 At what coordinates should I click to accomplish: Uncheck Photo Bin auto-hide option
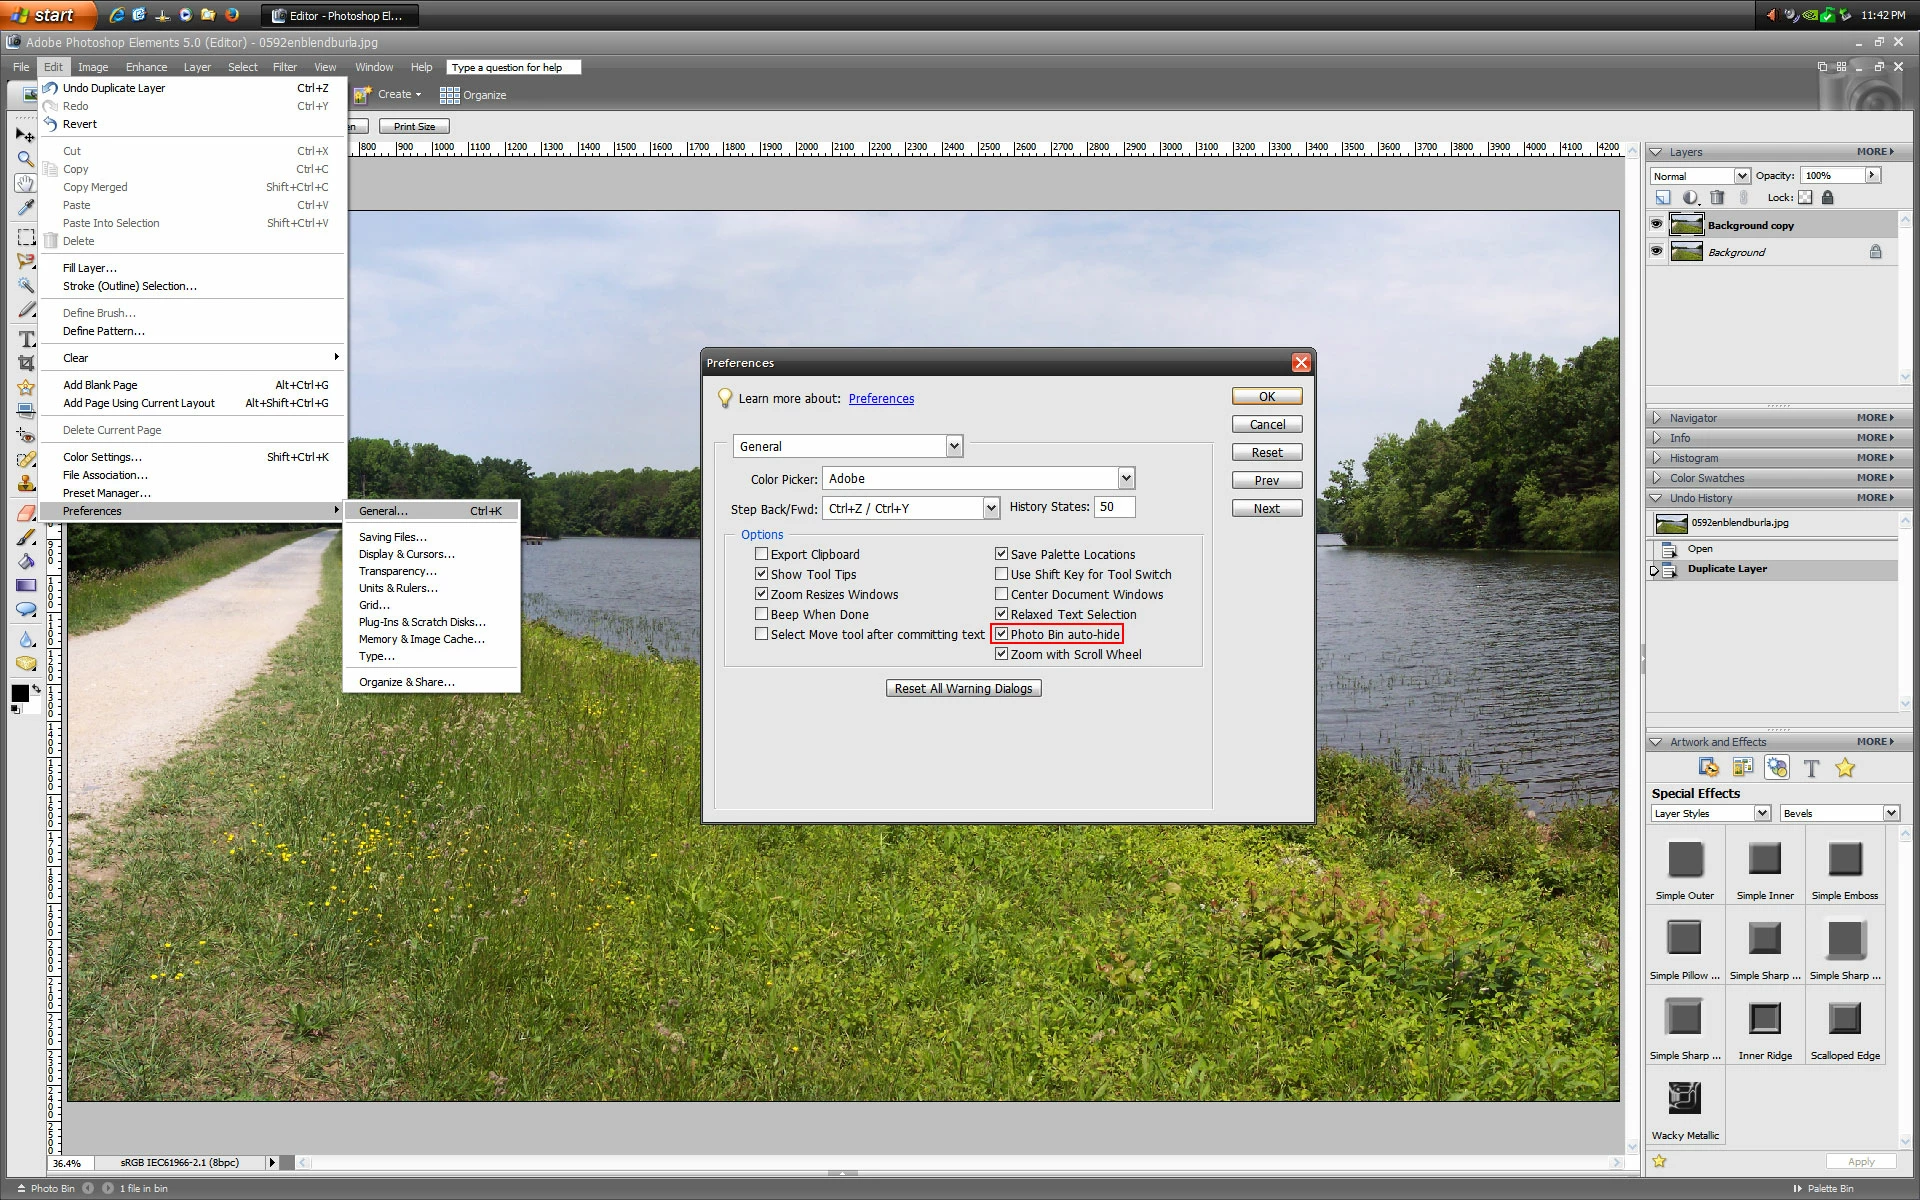point(1001,634)
